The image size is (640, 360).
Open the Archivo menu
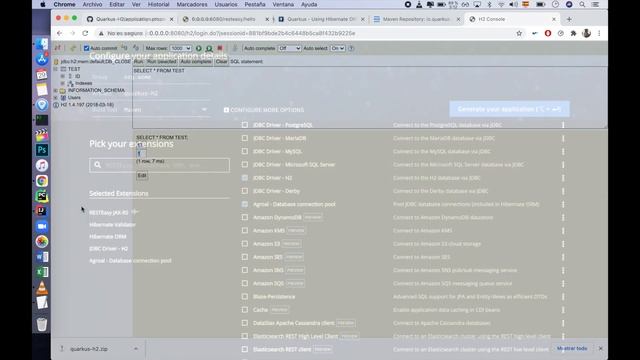click(92, 4)
